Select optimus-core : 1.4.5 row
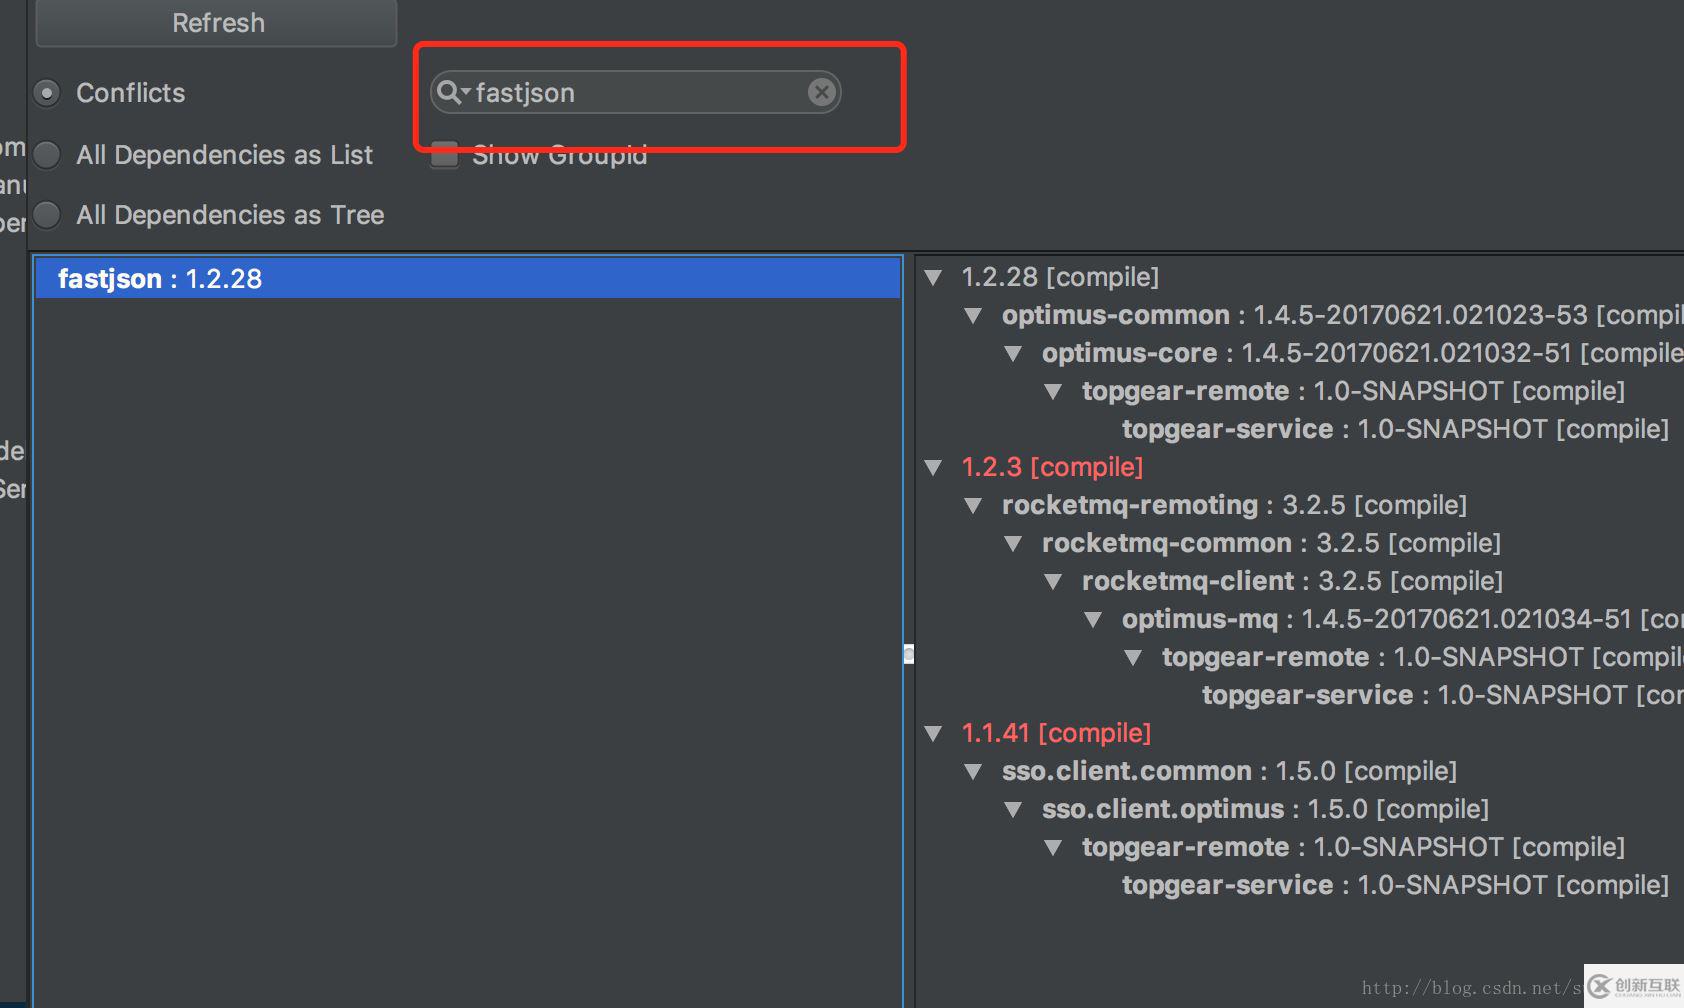Image resolution: width=1684 pixels, height=1008 pixels. click(1363, 353)
